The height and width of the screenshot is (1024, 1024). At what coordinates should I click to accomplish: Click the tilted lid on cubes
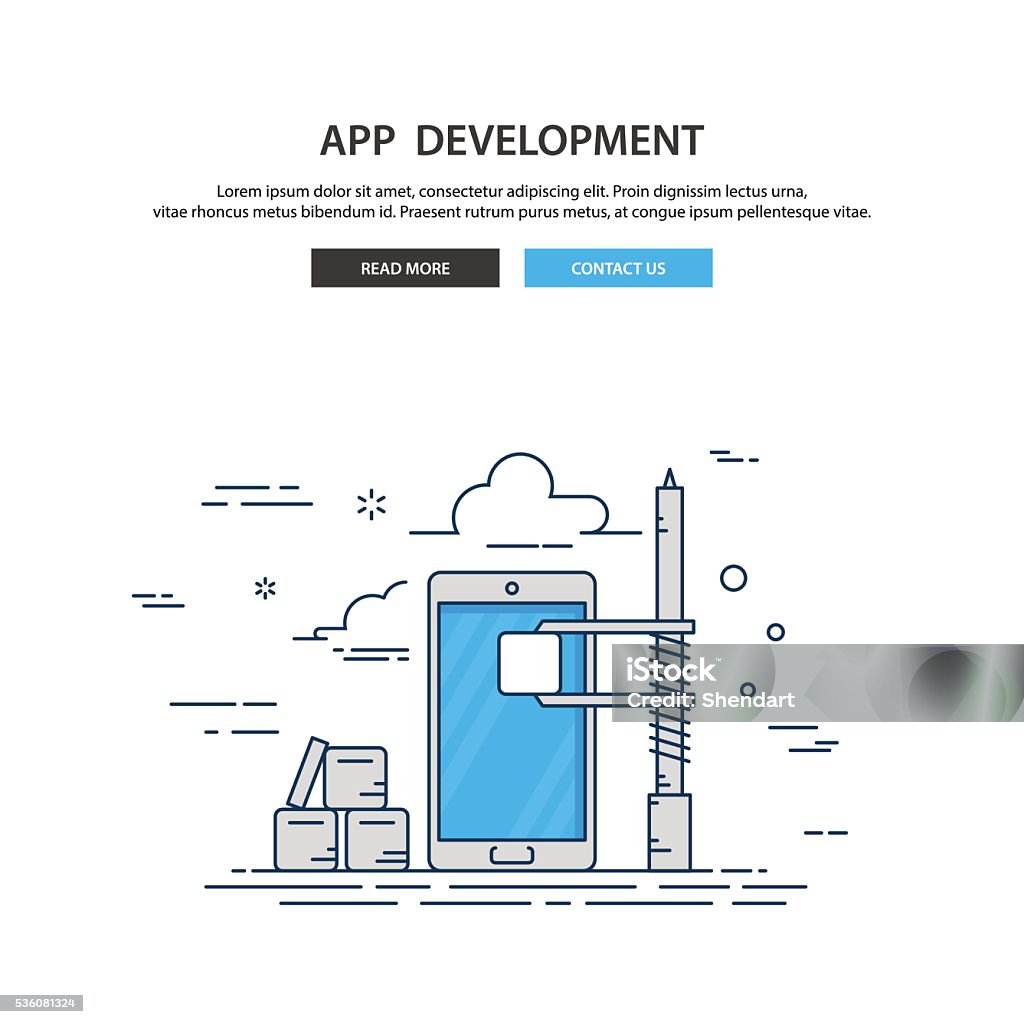tap(308, 773)
